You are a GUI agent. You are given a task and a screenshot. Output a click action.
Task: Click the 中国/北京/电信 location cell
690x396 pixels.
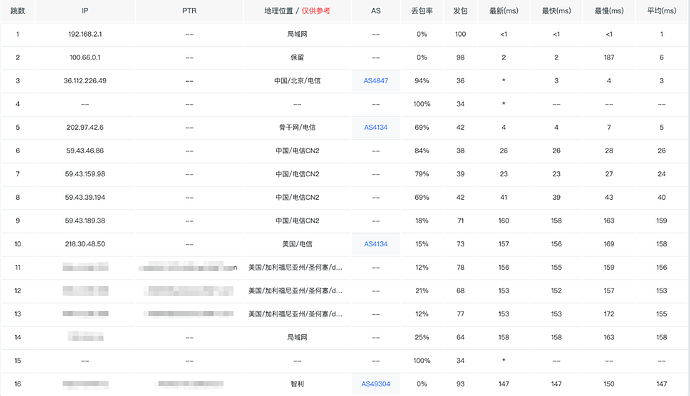coord(297,81)
